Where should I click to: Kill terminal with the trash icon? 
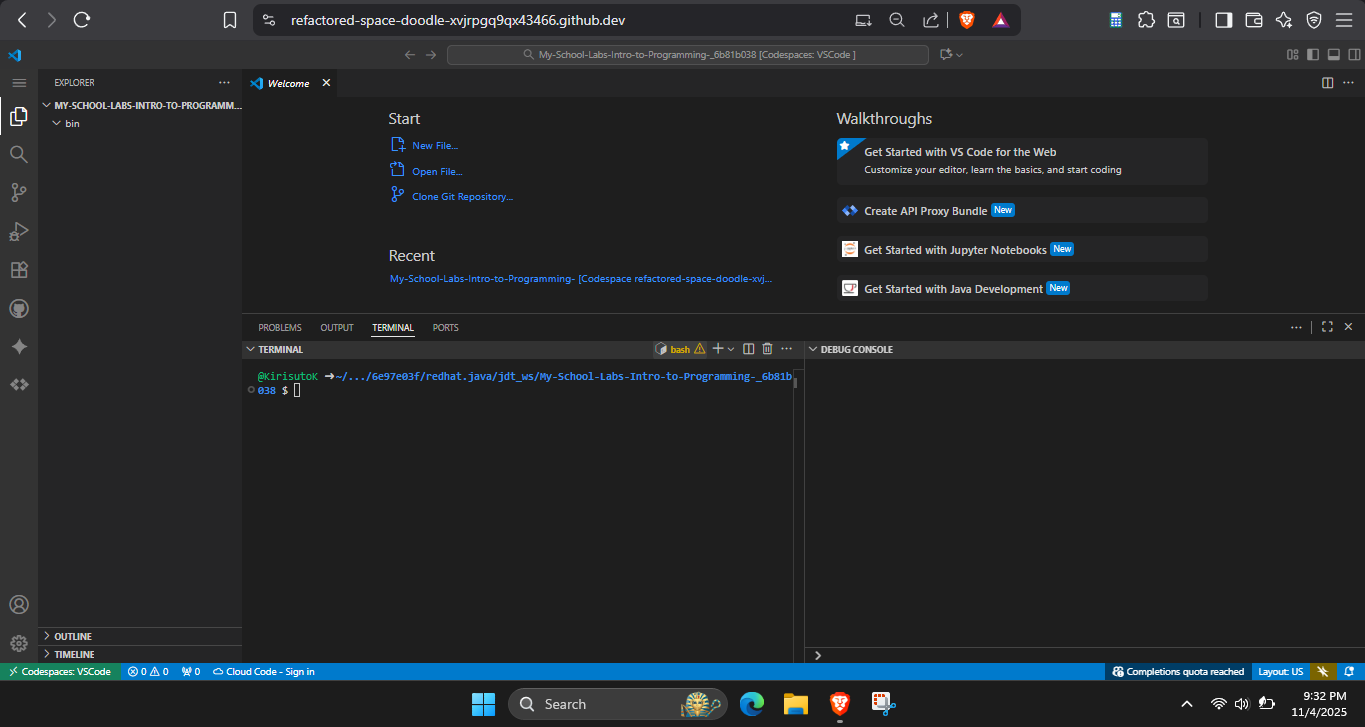point(767,349)
